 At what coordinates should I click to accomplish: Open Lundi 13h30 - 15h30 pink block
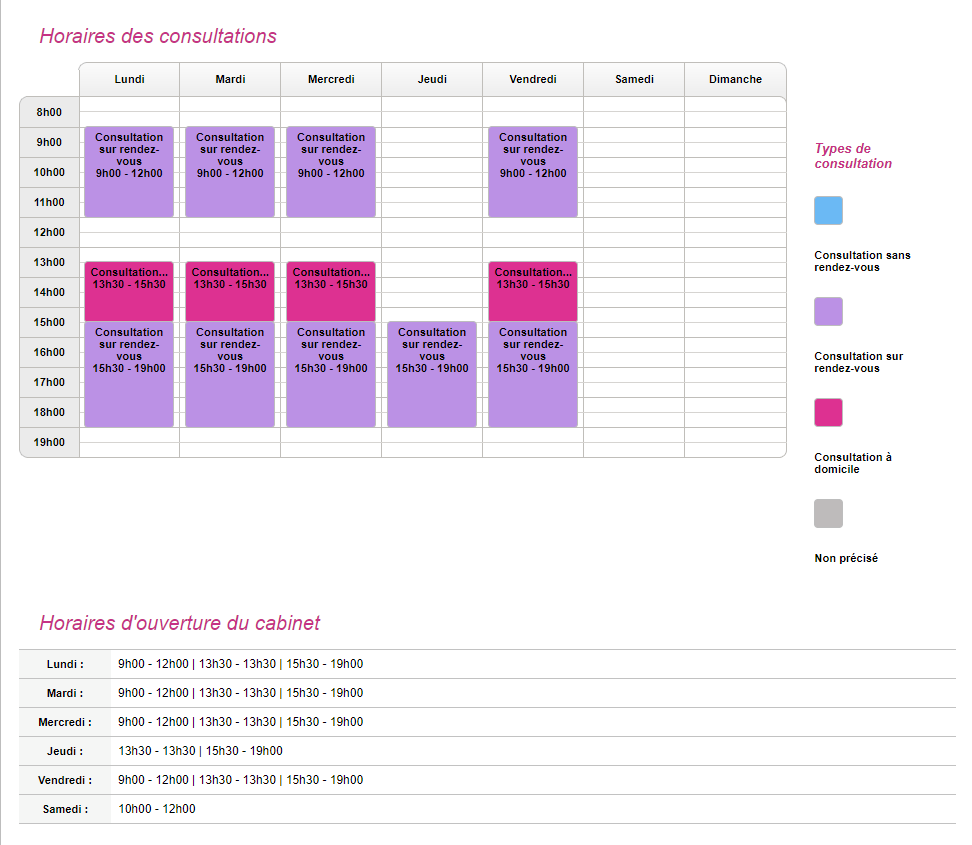pos(129,291)
